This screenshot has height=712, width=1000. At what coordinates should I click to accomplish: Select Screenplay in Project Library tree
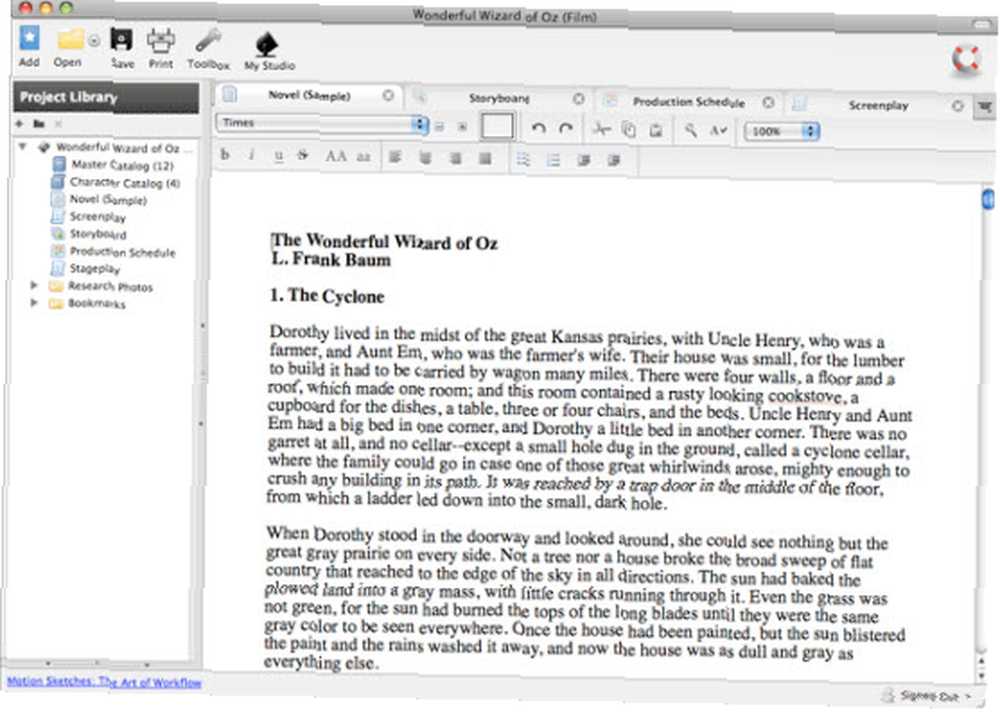(89, 216)
